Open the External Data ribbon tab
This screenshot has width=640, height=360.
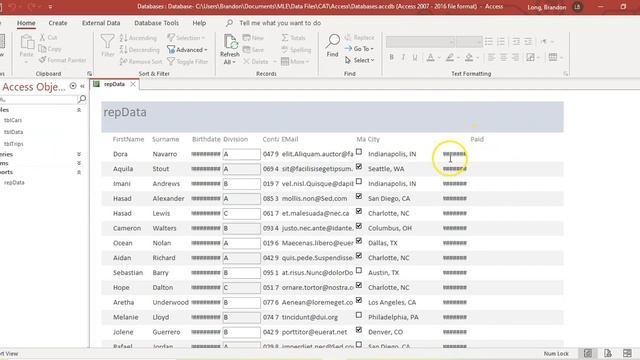point(101,23)
